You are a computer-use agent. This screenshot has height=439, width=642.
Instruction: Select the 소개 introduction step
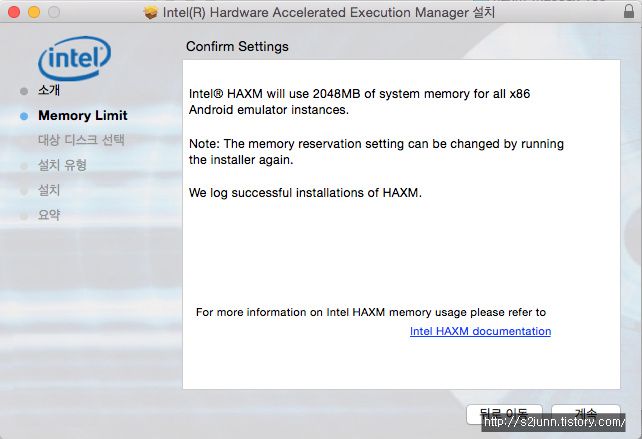(49, 90)
